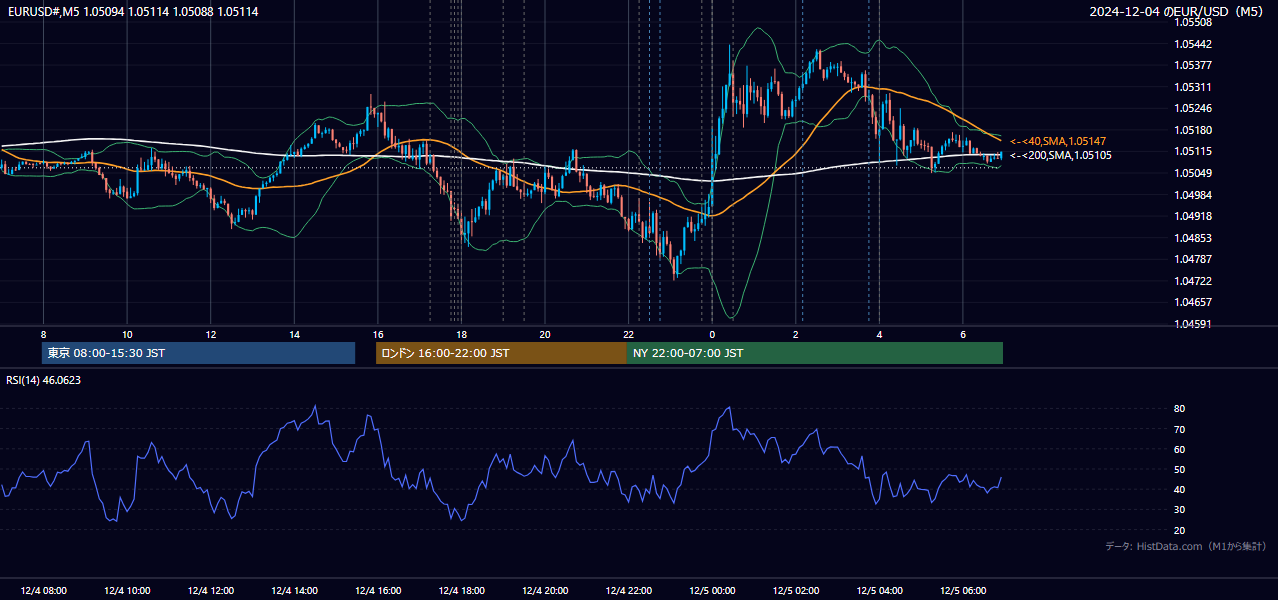The width and height of the screenshot is (1278, 600).
Task: Click the 12/4 08:00 bottom date label
Action: click(43, 591)
